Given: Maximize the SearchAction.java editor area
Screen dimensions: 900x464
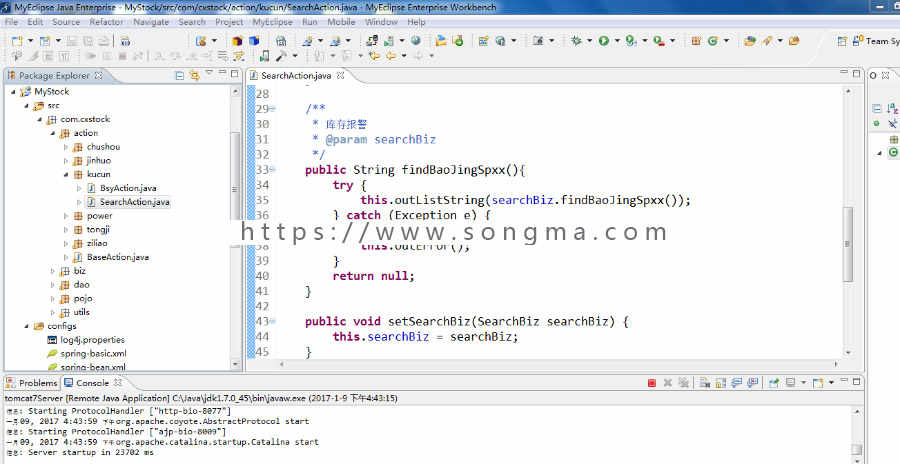Looking at the screenshot, I should click(856, 74).
